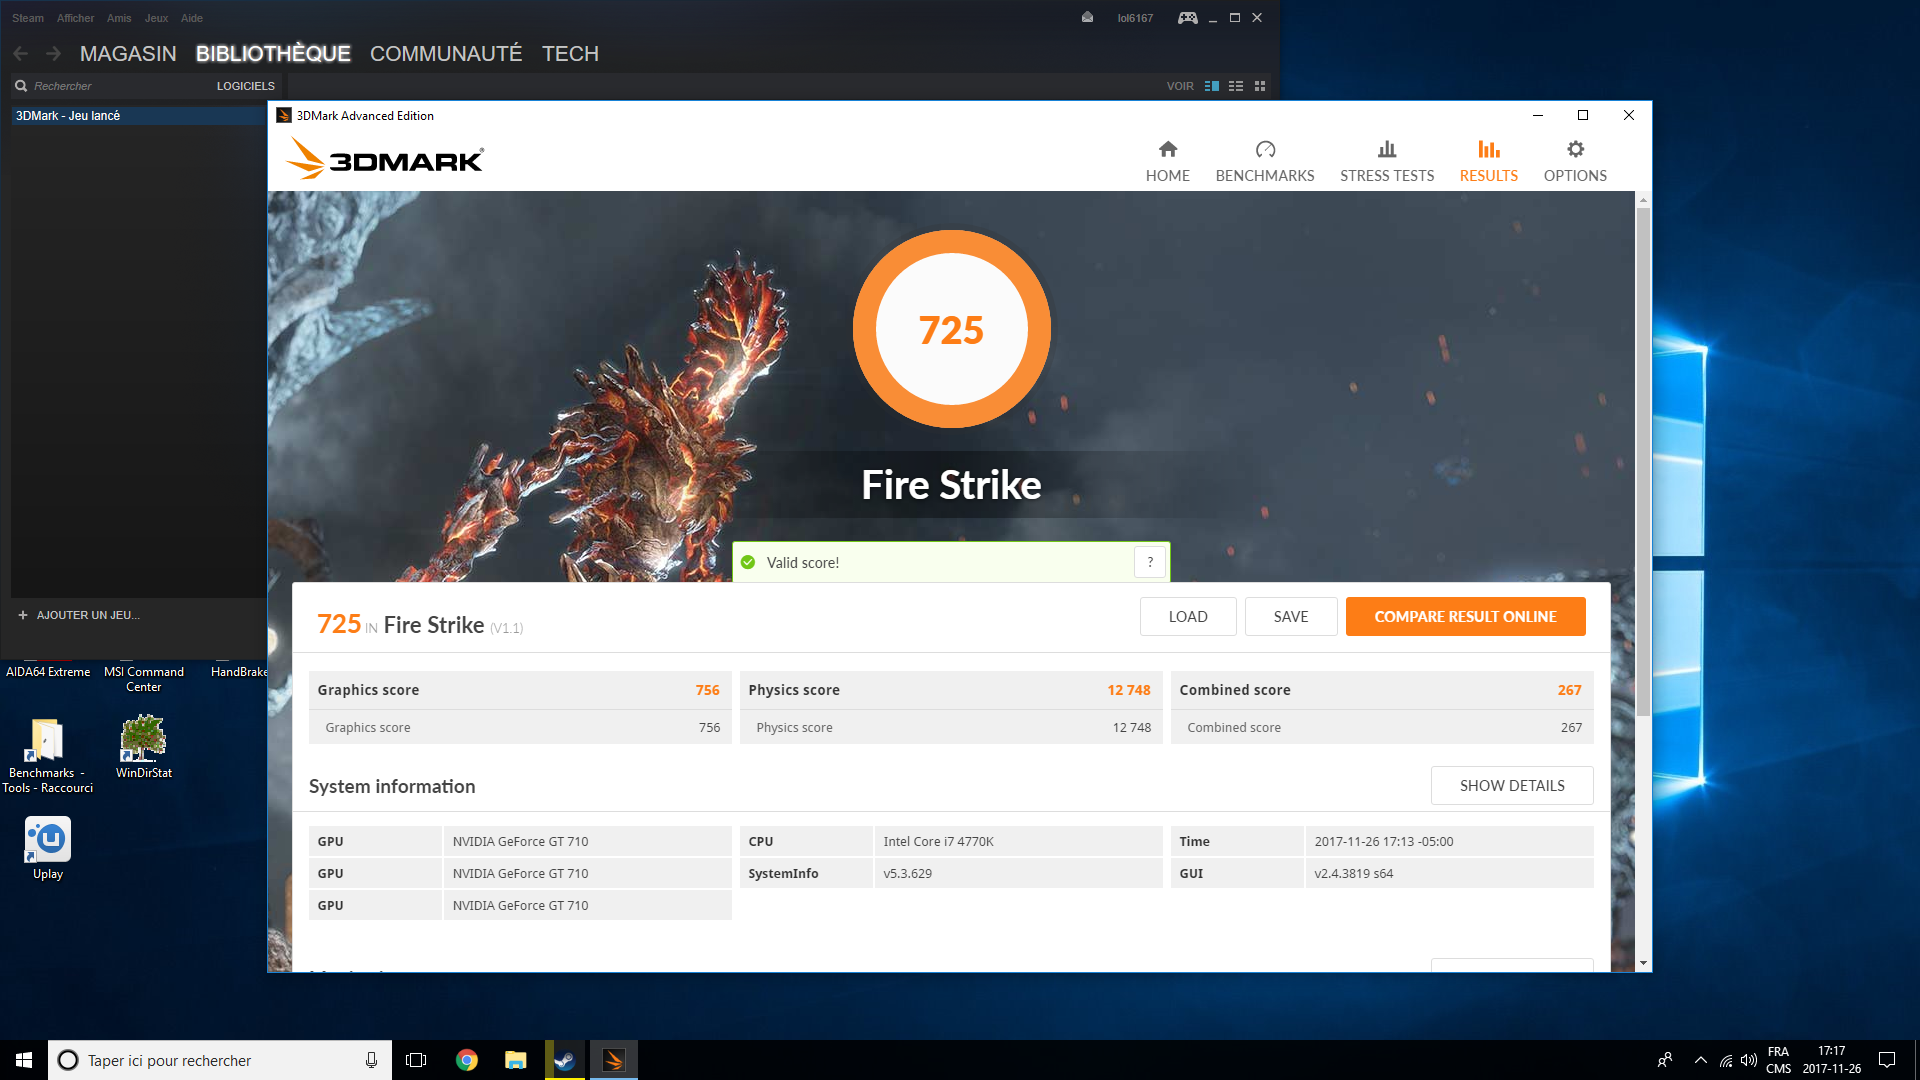Click Steam back navigation arrow
The height and width of the screenshot is (1080, 1920).
(x=21, y=54)
